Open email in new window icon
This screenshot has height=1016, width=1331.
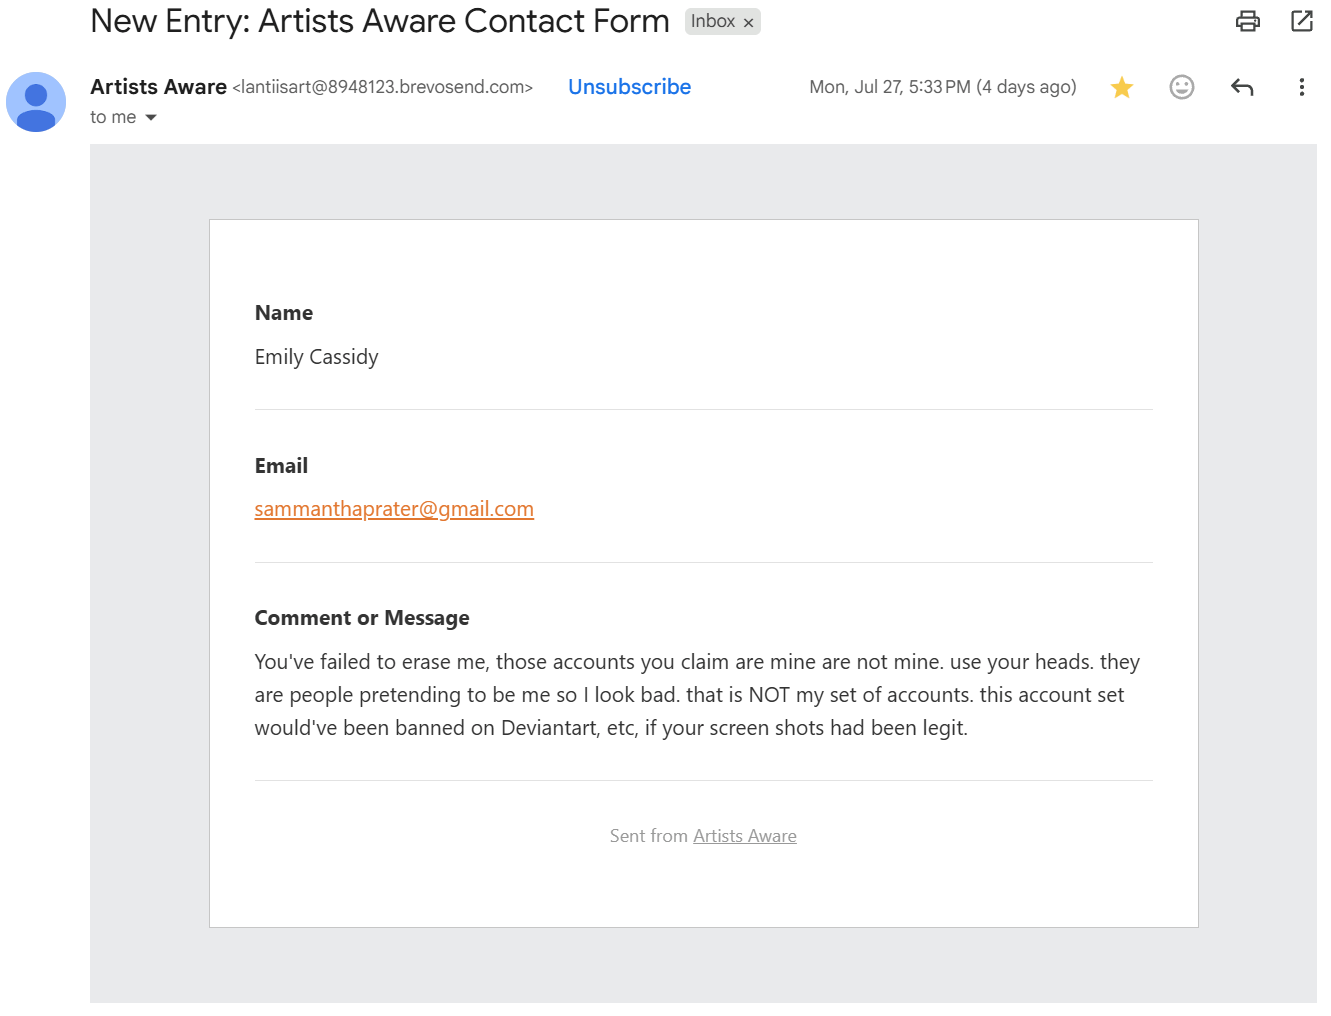1301,21
